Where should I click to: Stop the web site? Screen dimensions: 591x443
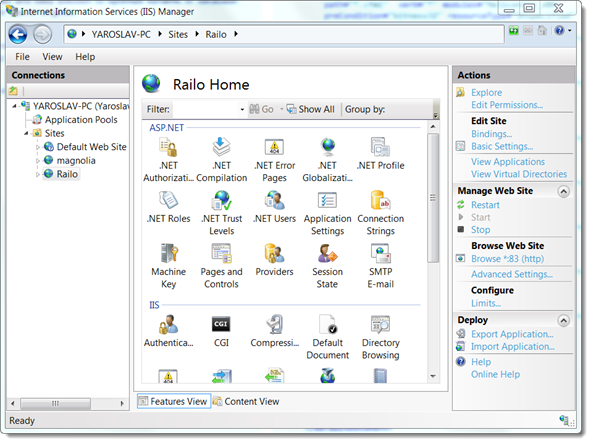tap(480, 230)
